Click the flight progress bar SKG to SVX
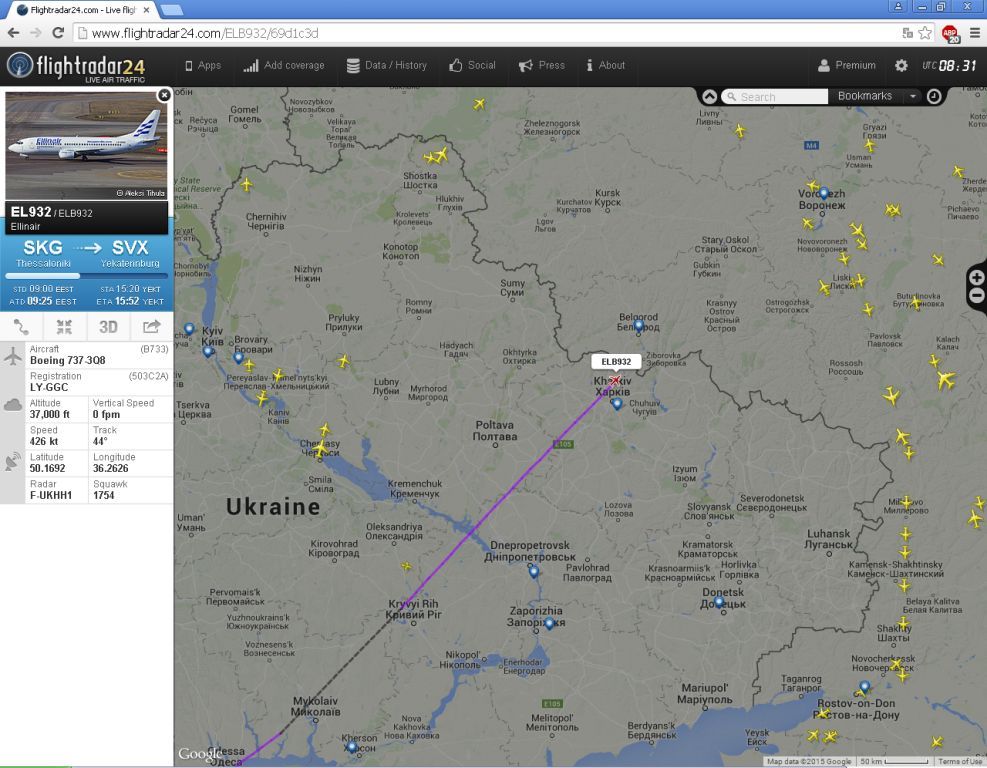Viewport: 987px width, 768px height. coord(87,276)
